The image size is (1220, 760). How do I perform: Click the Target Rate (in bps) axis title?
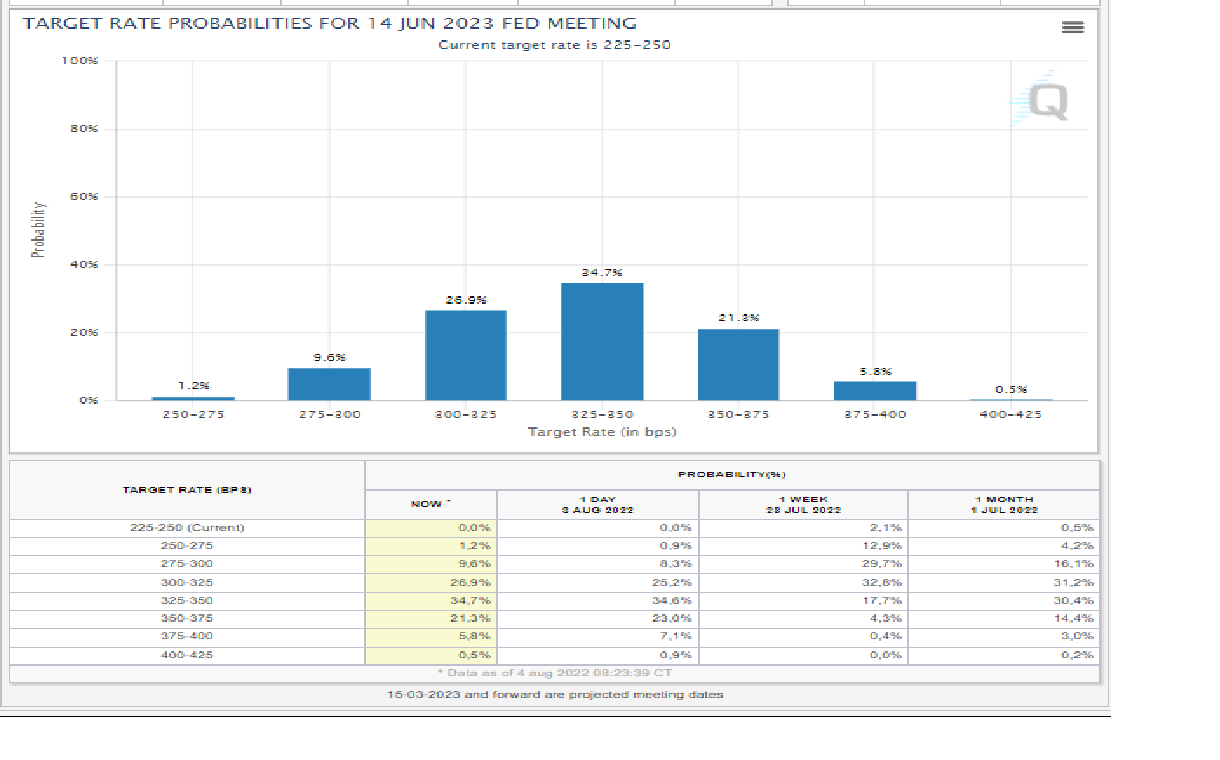[601, 431]
